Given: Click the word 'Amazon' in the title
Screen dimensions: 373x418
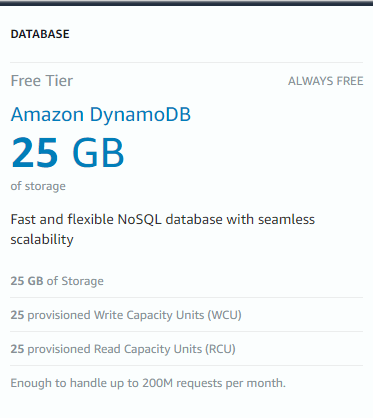Looking at the screenshot, I should pyautogui.click(x=47, y=114).
